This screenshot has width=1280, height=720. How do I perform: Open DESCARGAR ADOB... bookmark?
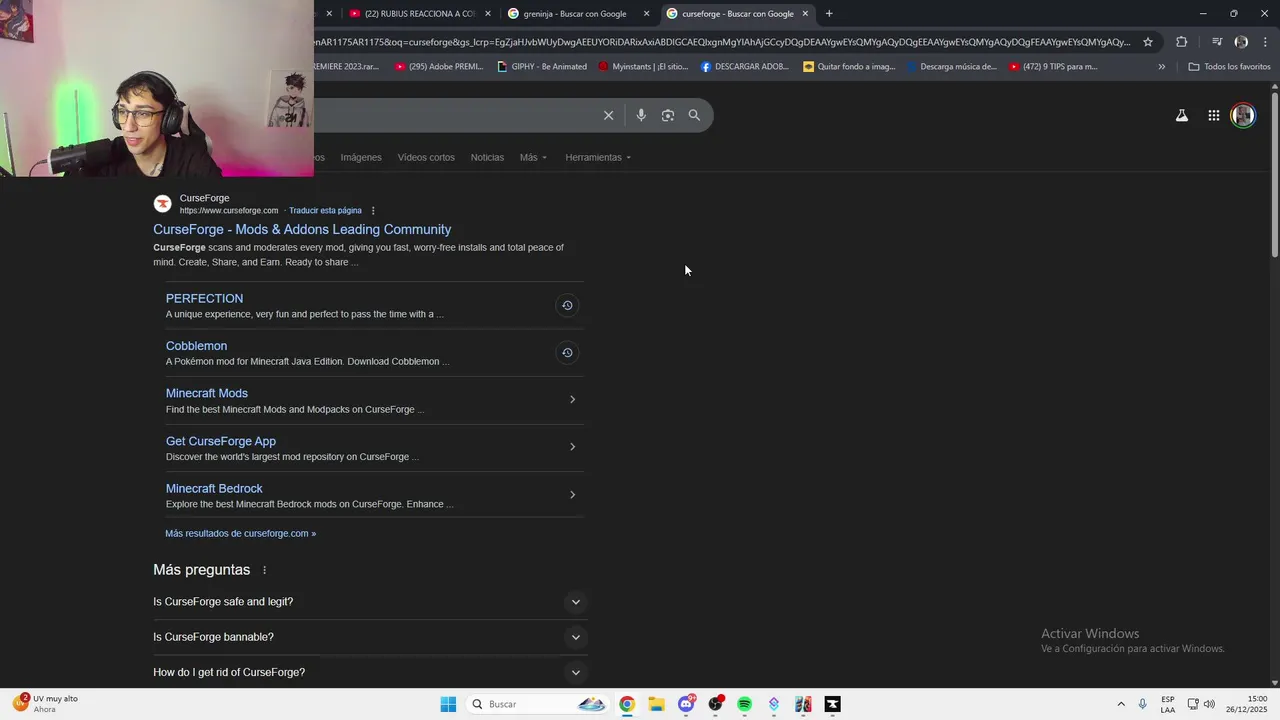pos(745,67)
